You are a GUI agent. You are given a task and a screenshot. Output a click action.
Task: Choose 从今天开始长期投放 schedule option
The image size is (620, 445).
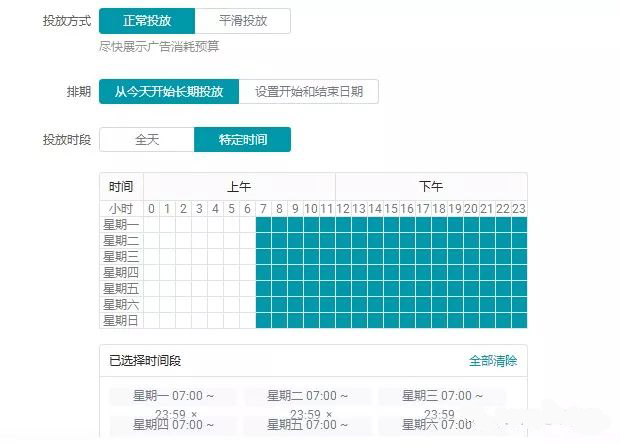tap(169, 92)
